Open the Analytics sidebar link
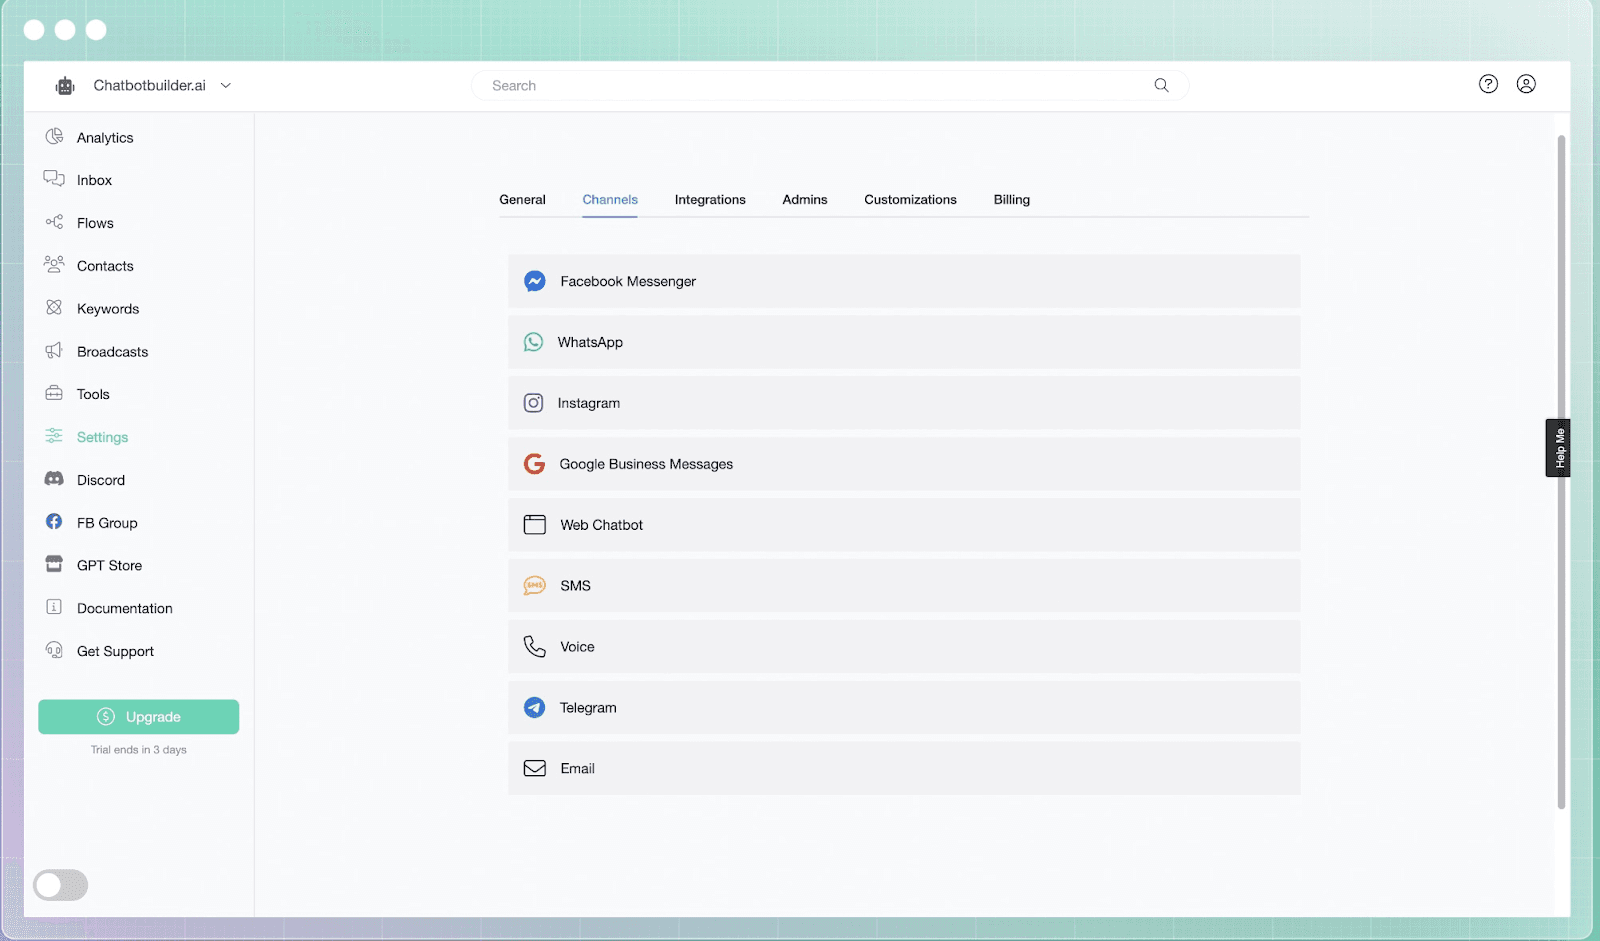1600x941 pixels. tap(105, 138)
